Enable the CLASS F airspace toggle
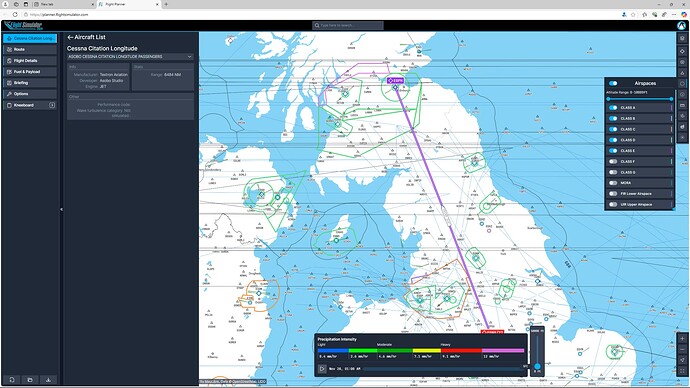 coord(613,161)
